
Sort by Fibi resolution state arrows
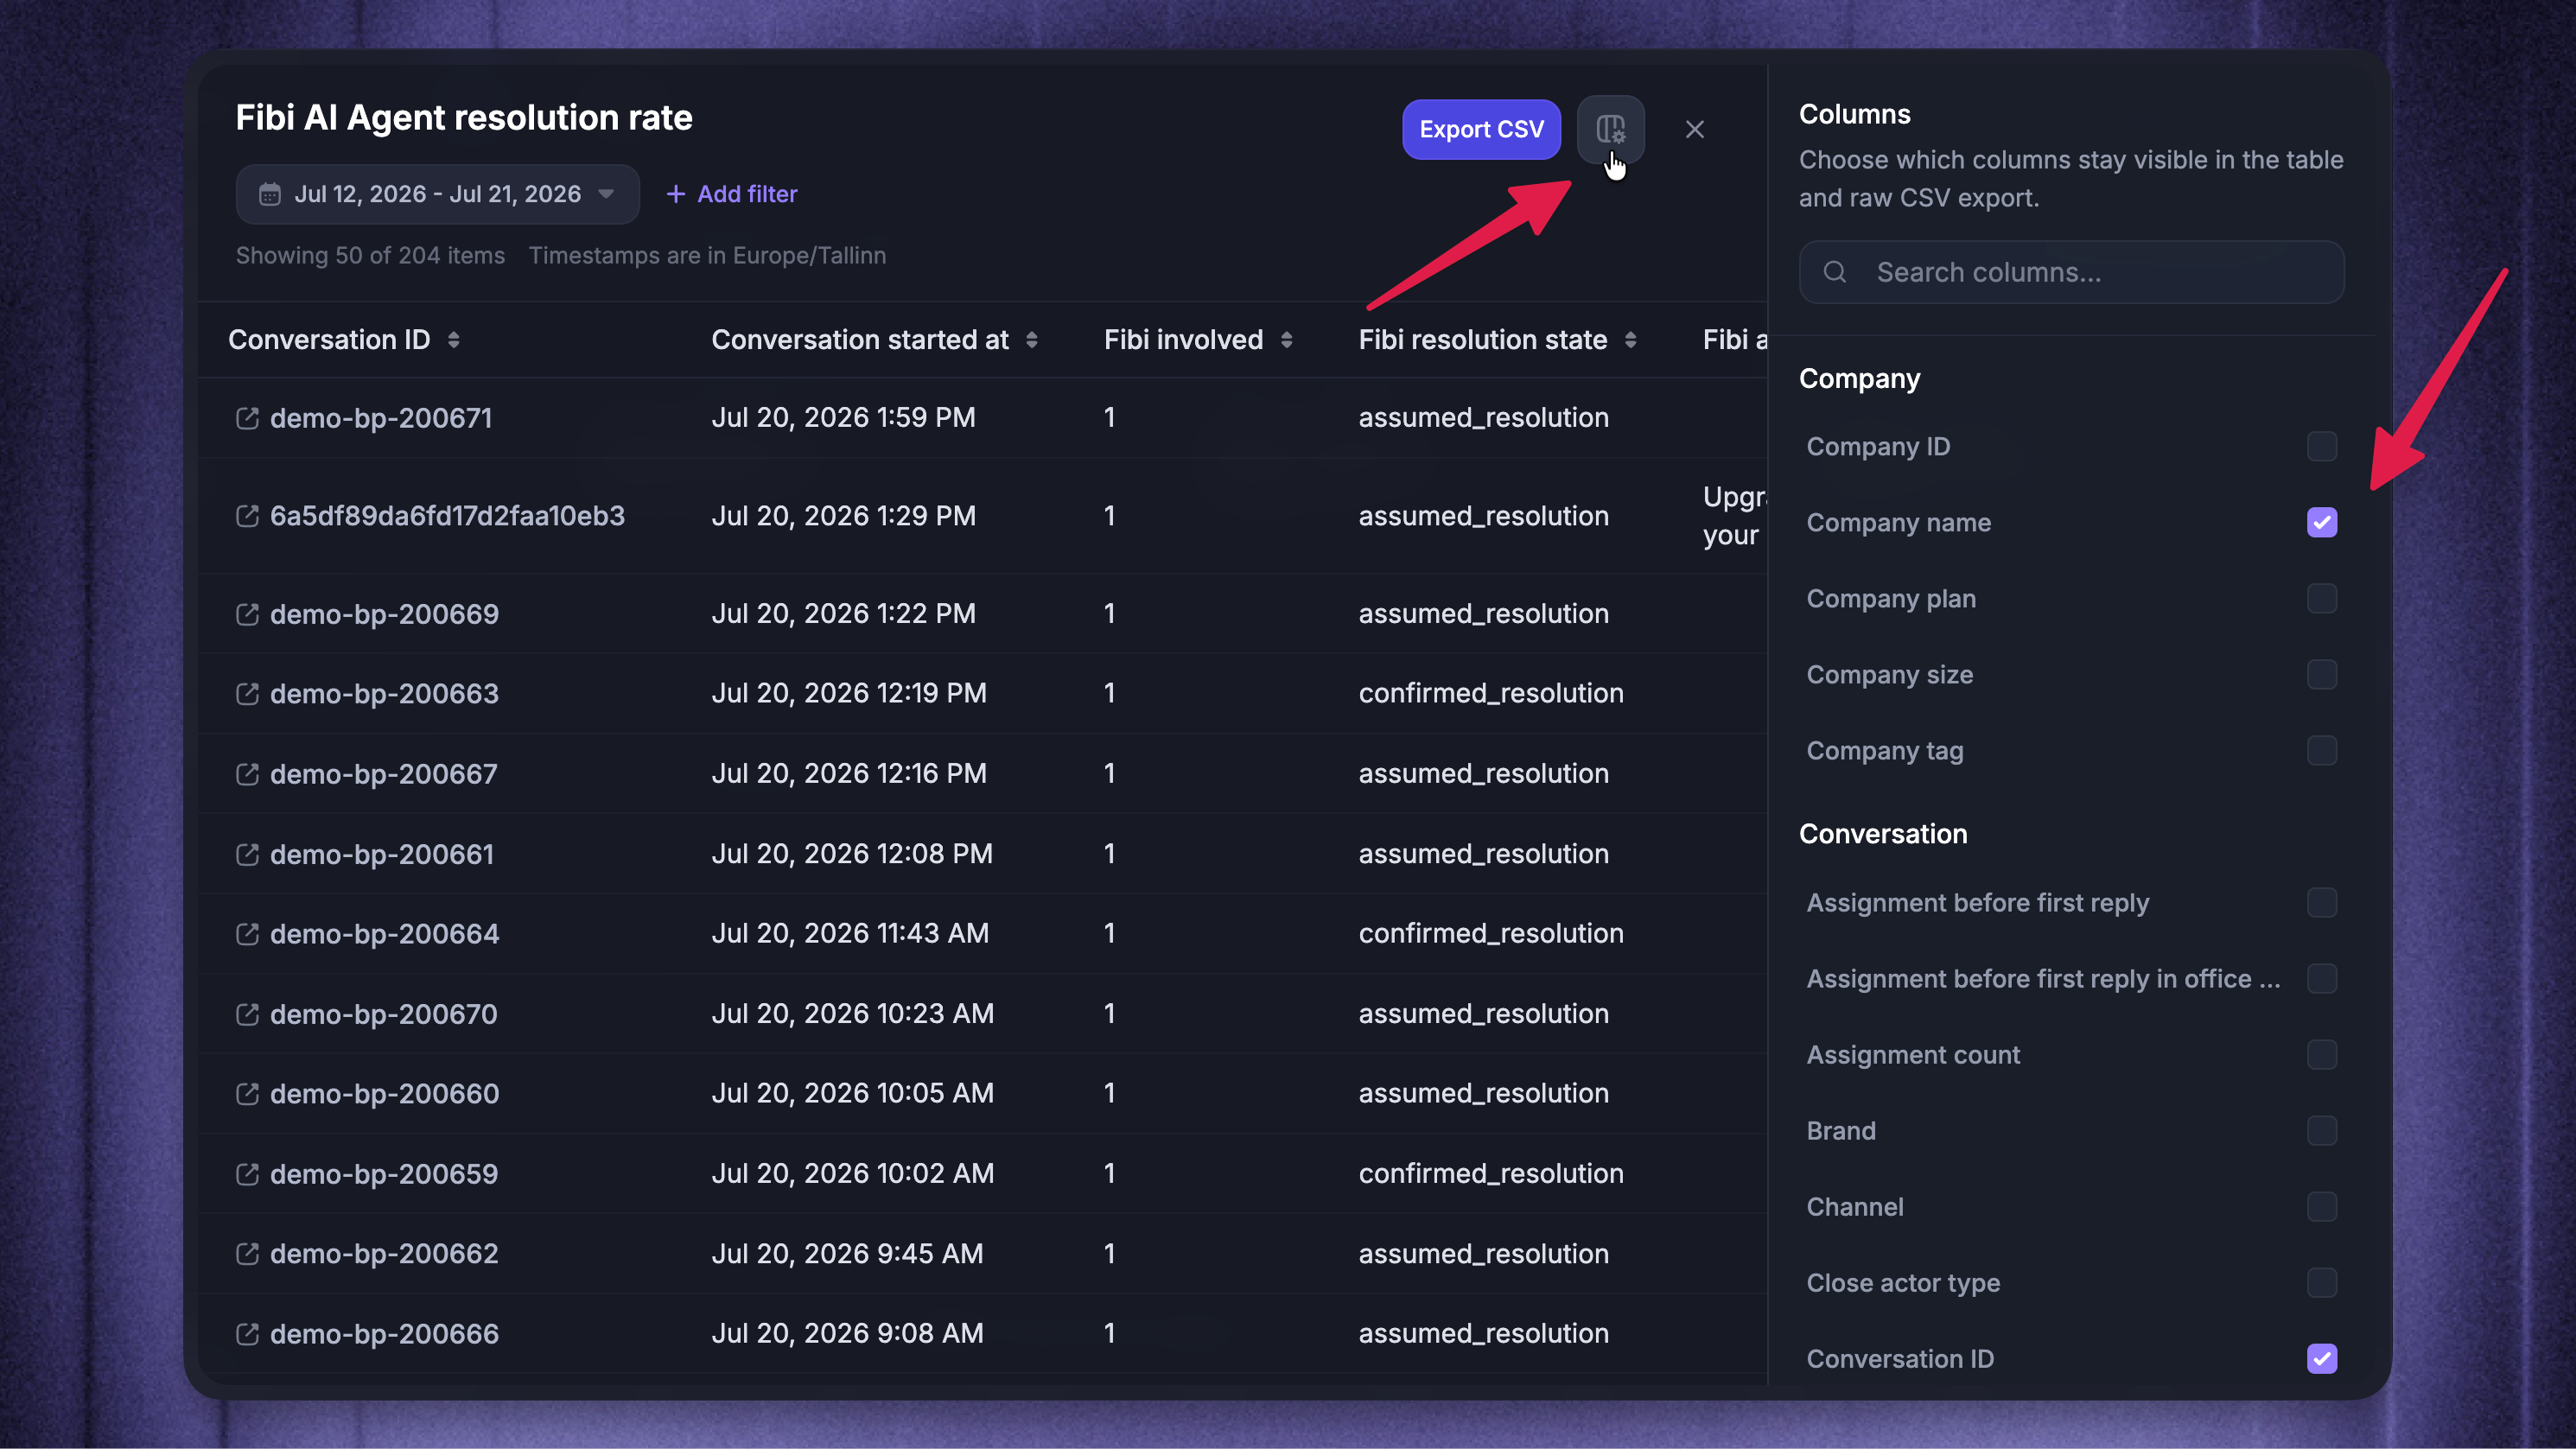(1631, 340)
